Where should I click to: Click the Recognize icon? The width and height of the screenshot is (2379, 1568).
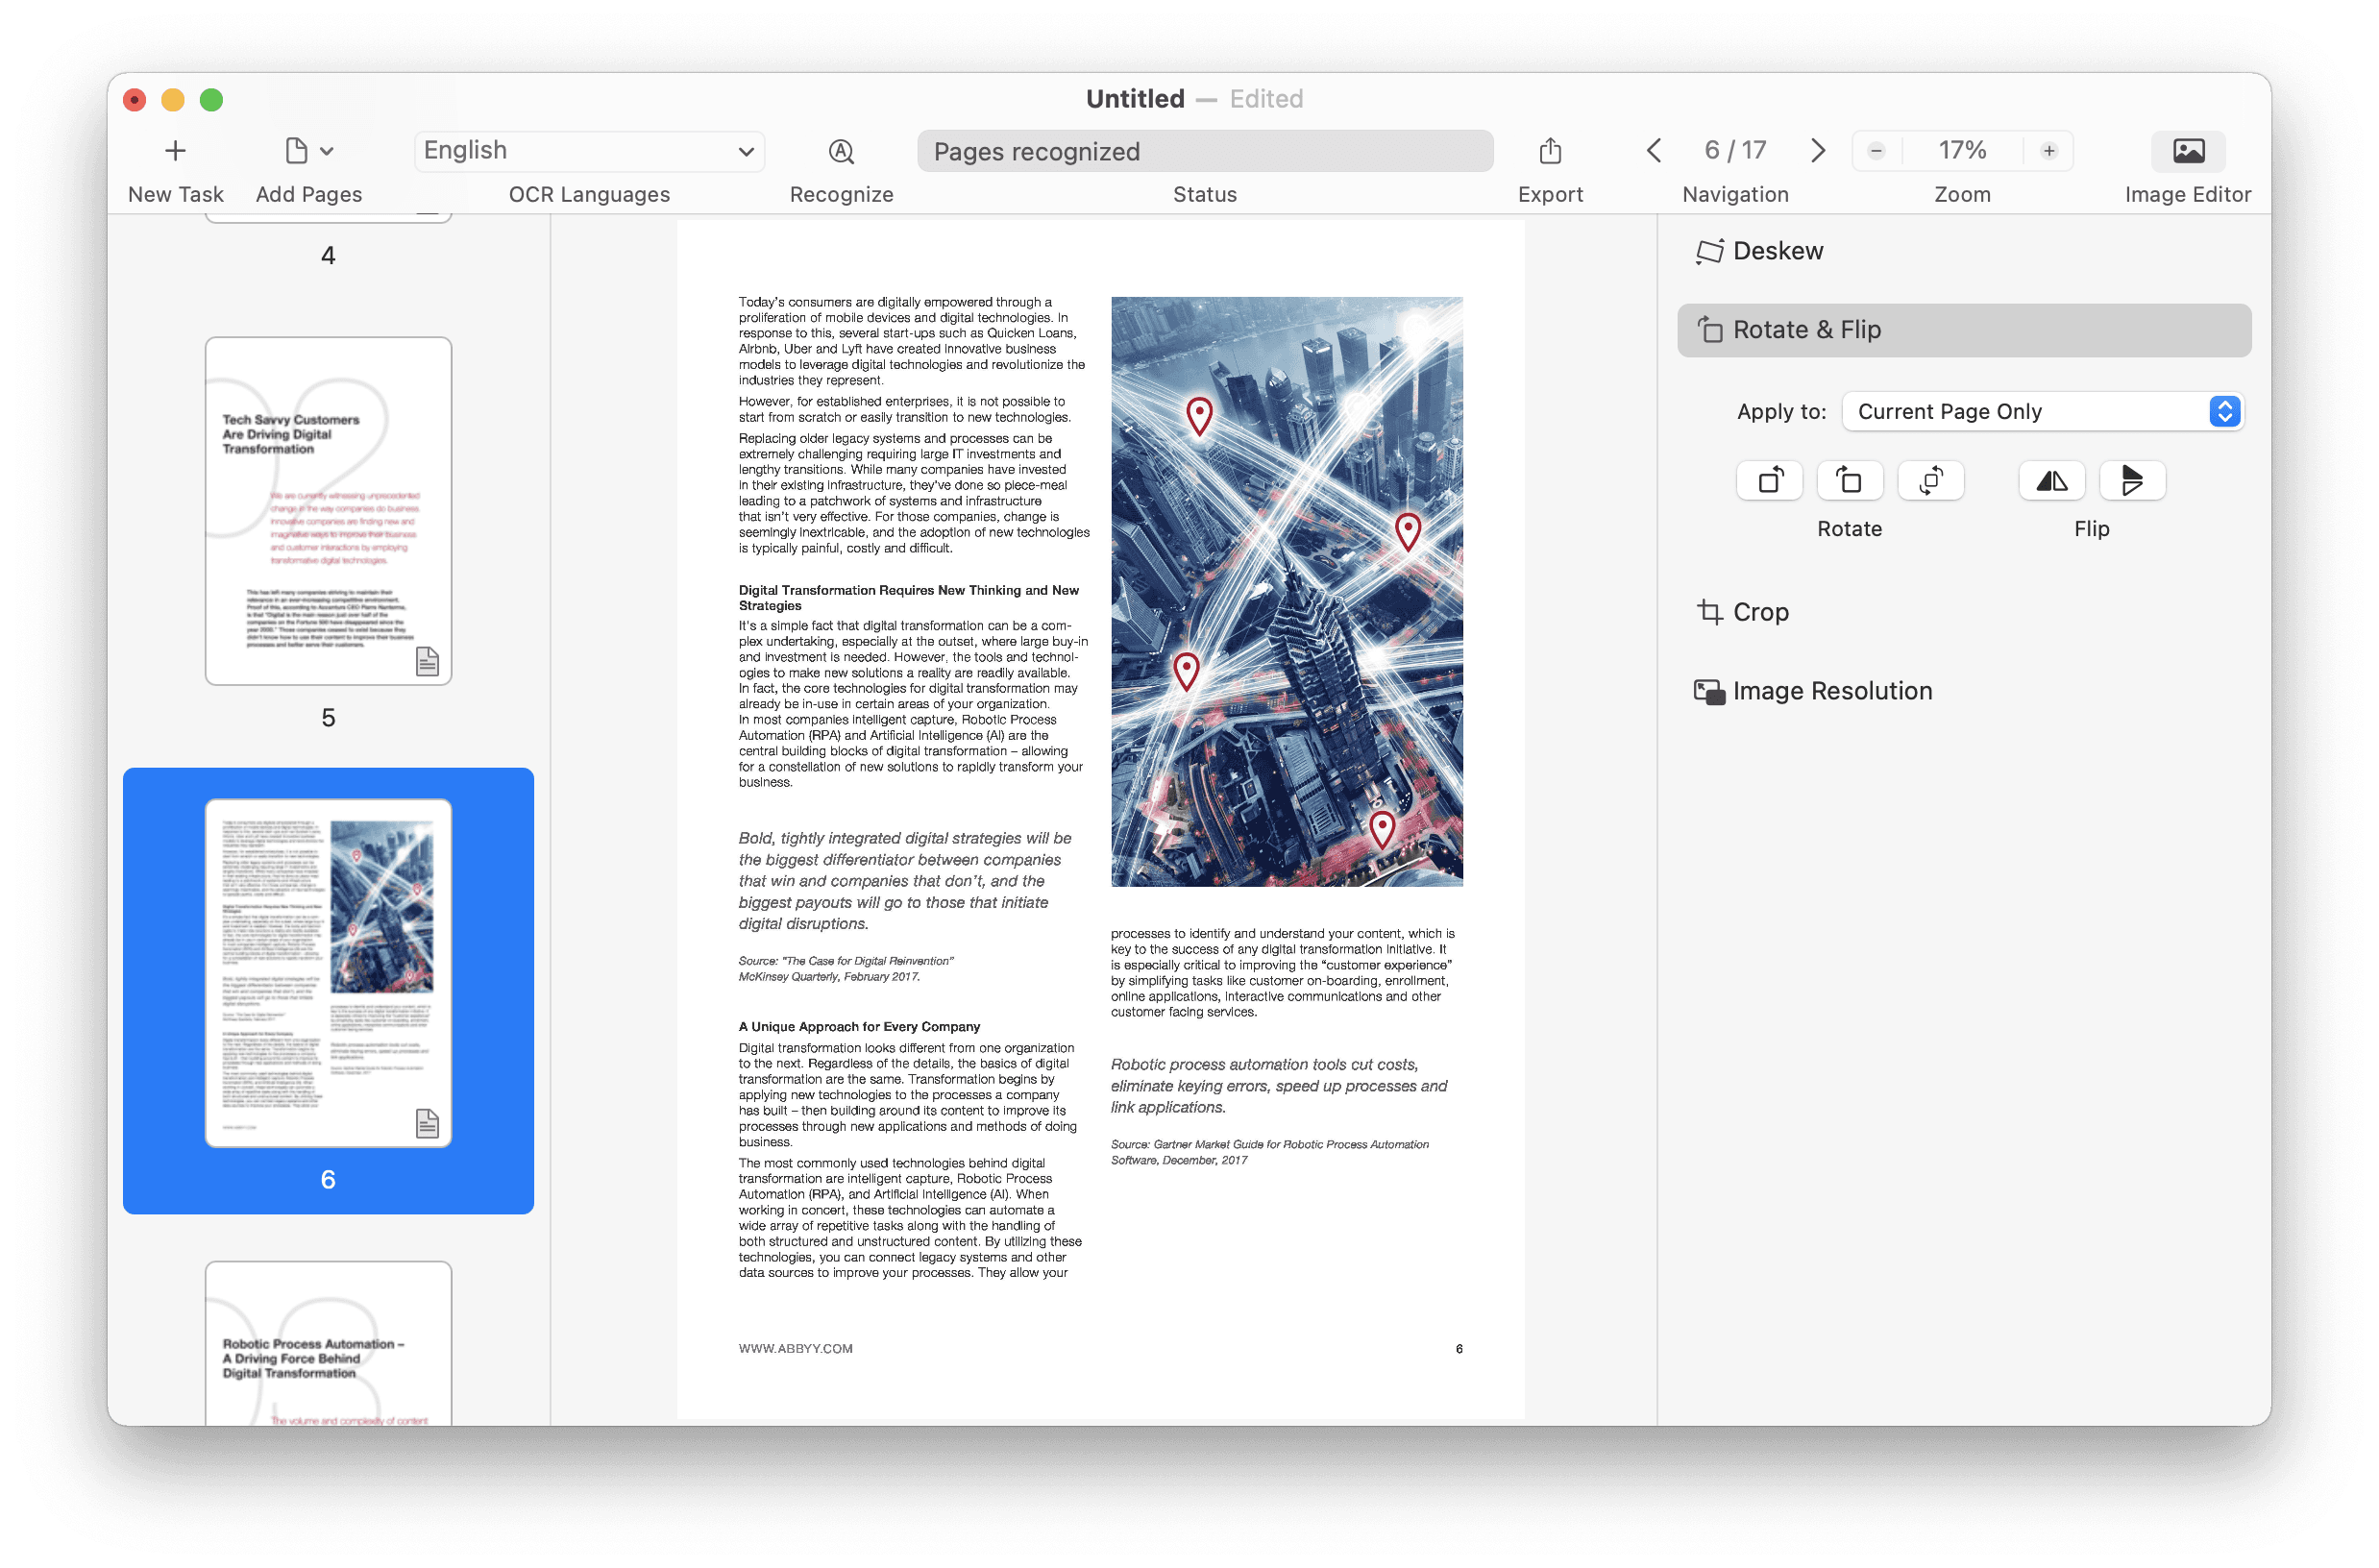click(x=841, y=151)
